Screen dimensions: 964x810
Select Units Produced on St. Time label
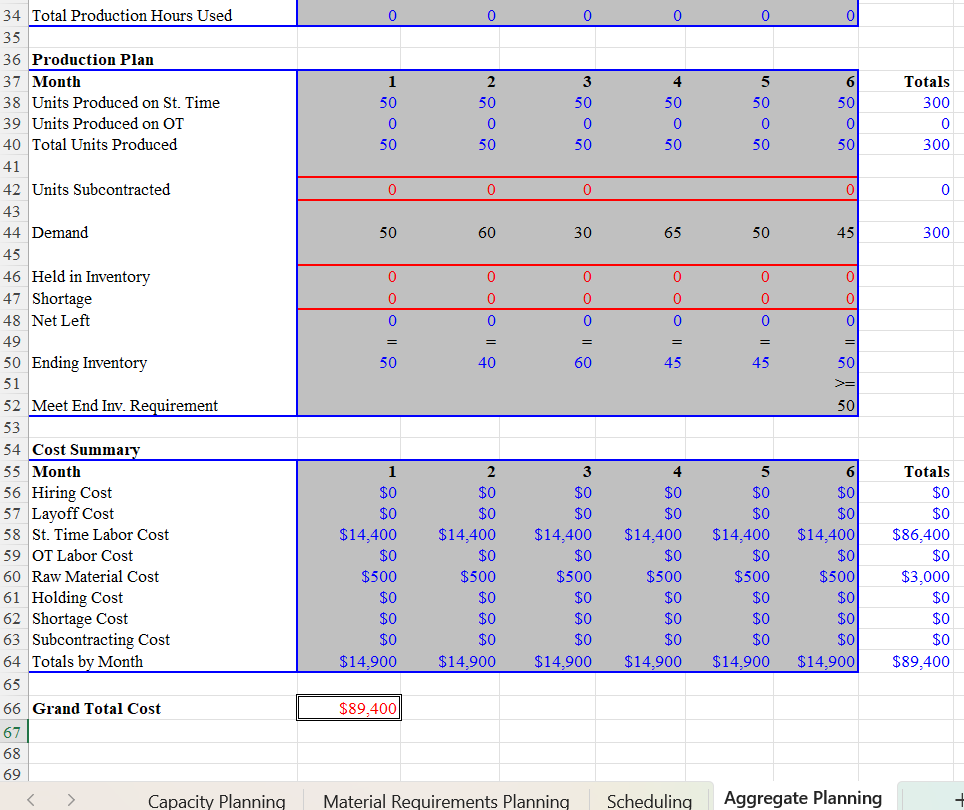pyautogui.click(x=125, y=103)
